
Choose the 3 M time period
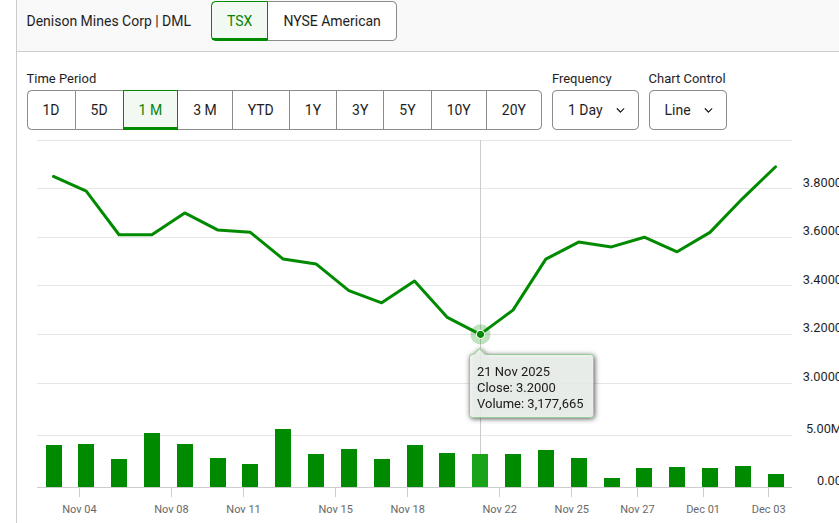click(205, 110)
